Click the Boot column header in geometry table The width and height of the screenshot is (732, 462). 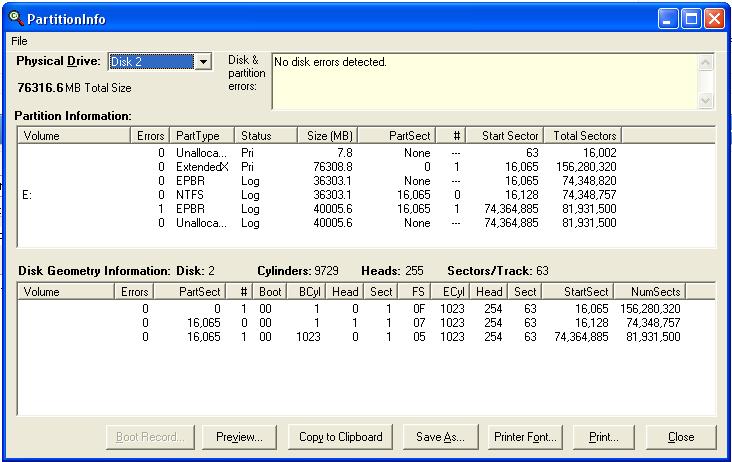(x=270, y=292)
